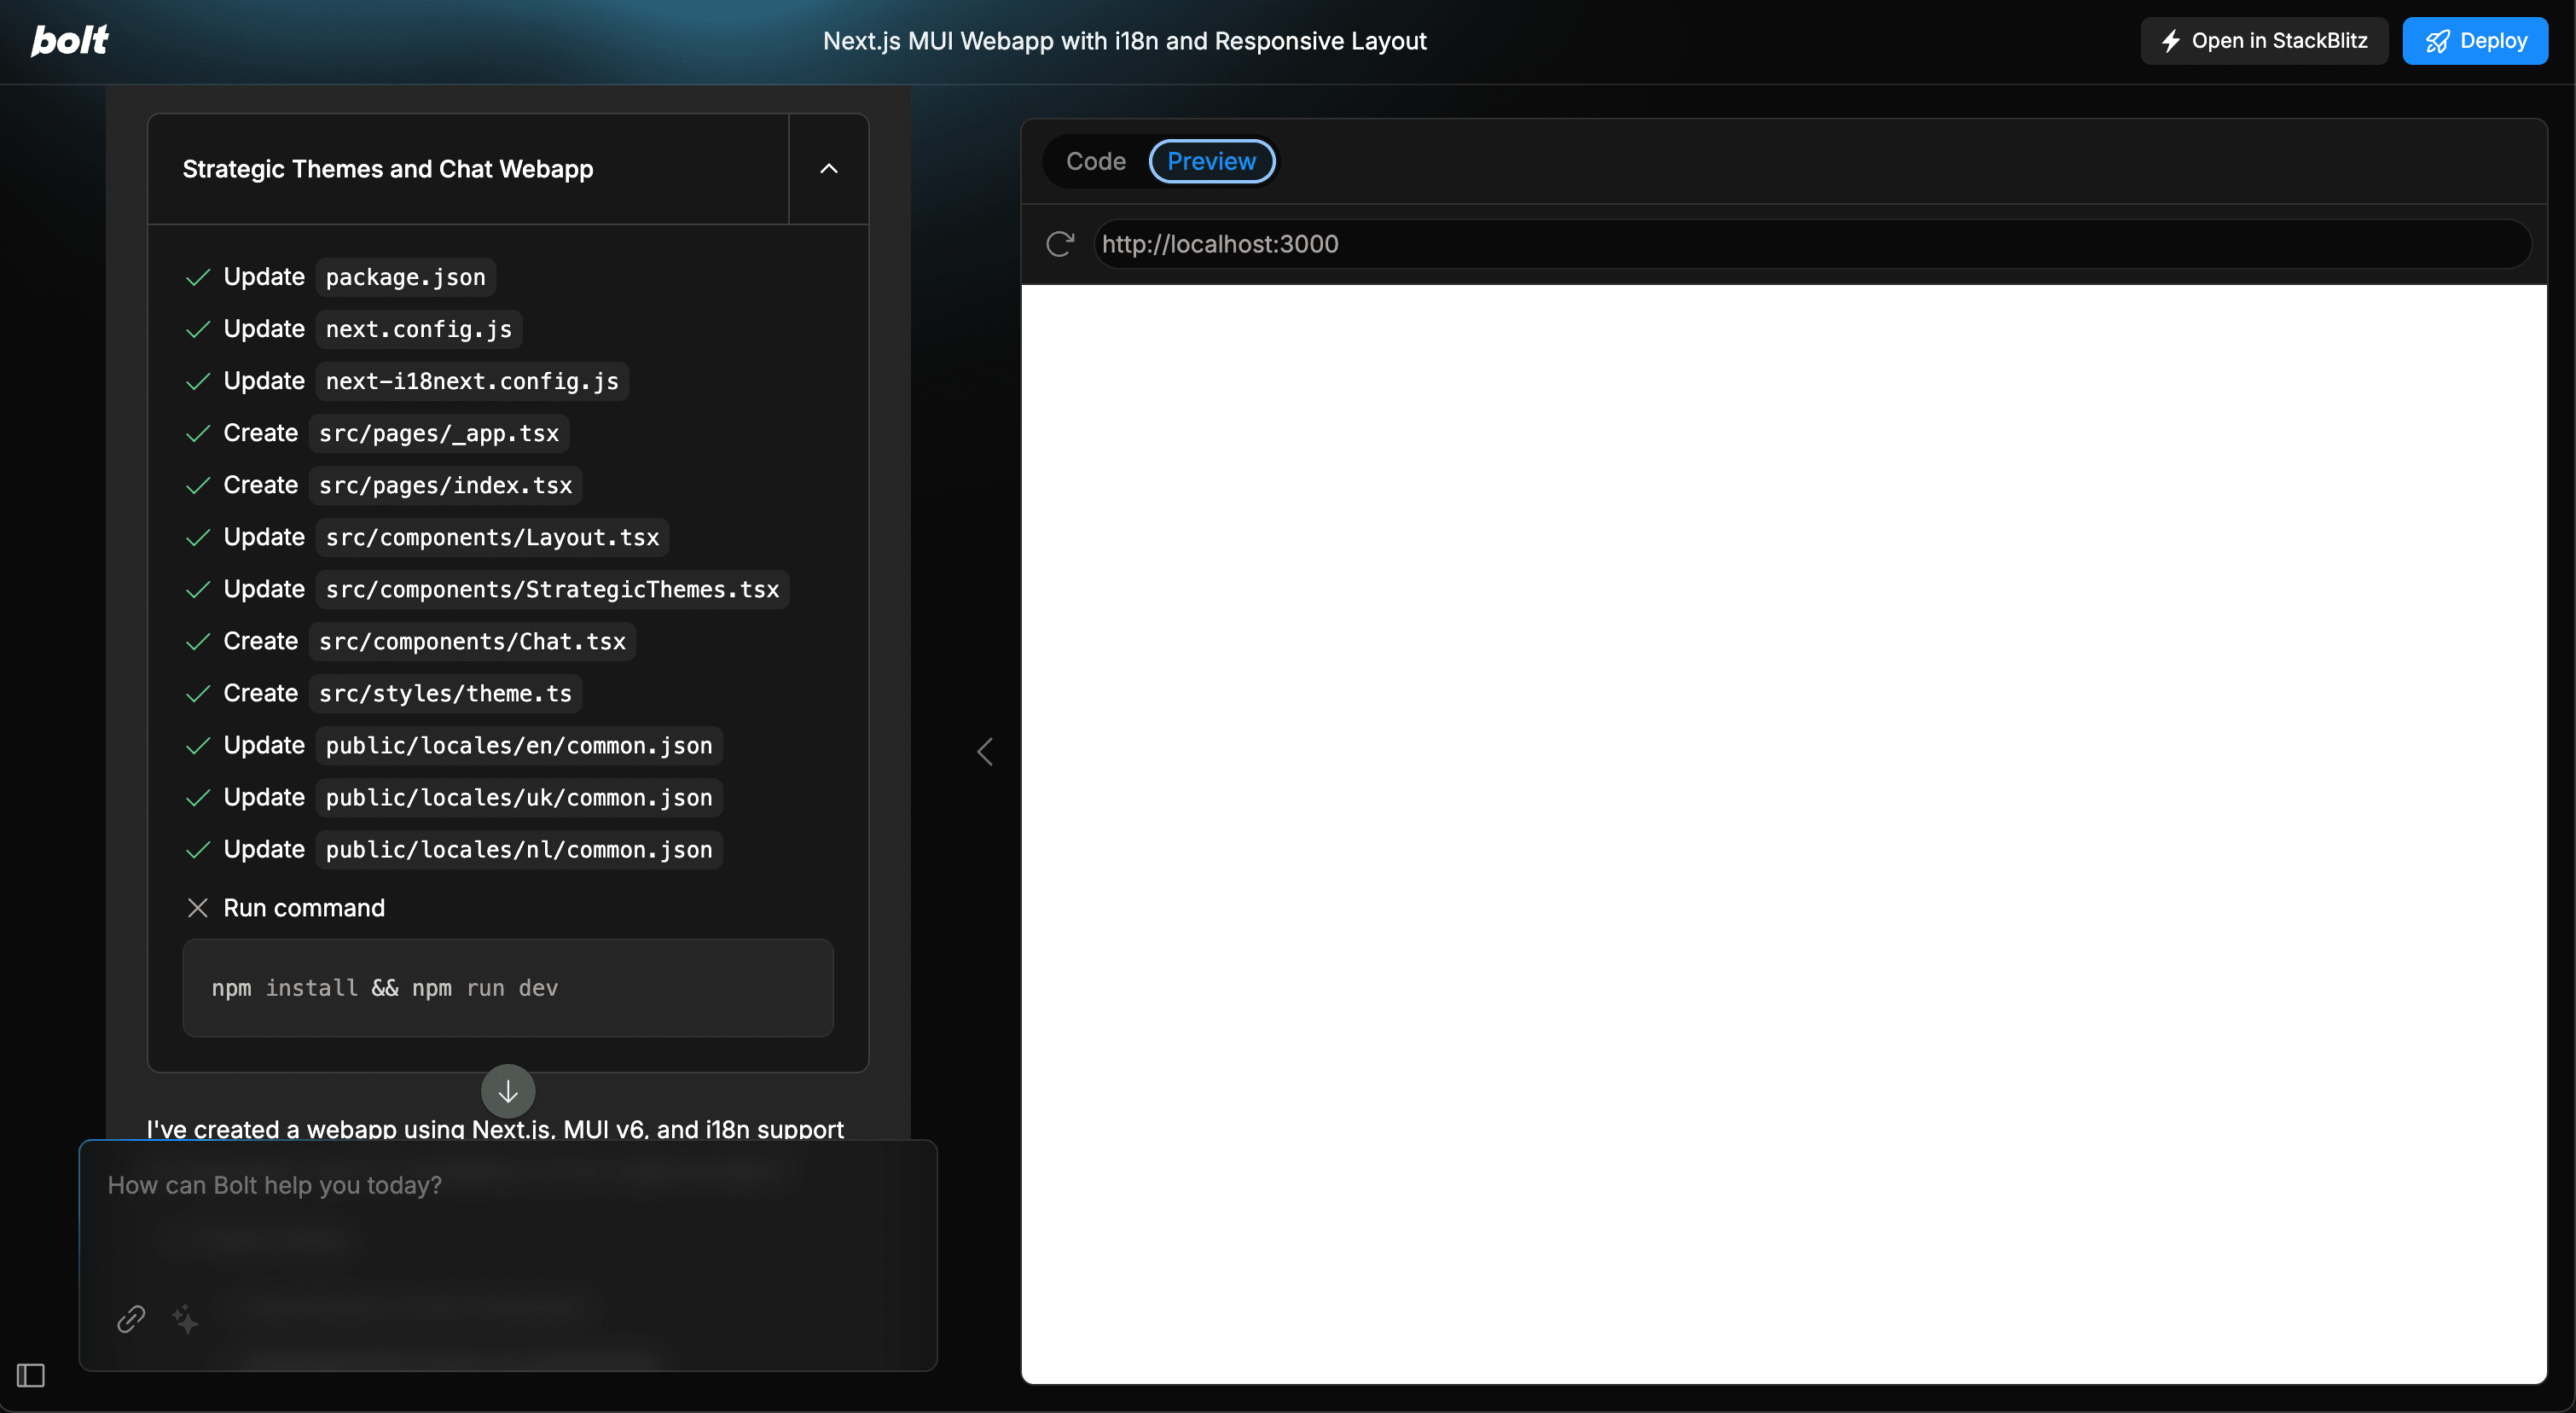Select the Preview tab

(1211, 161)
